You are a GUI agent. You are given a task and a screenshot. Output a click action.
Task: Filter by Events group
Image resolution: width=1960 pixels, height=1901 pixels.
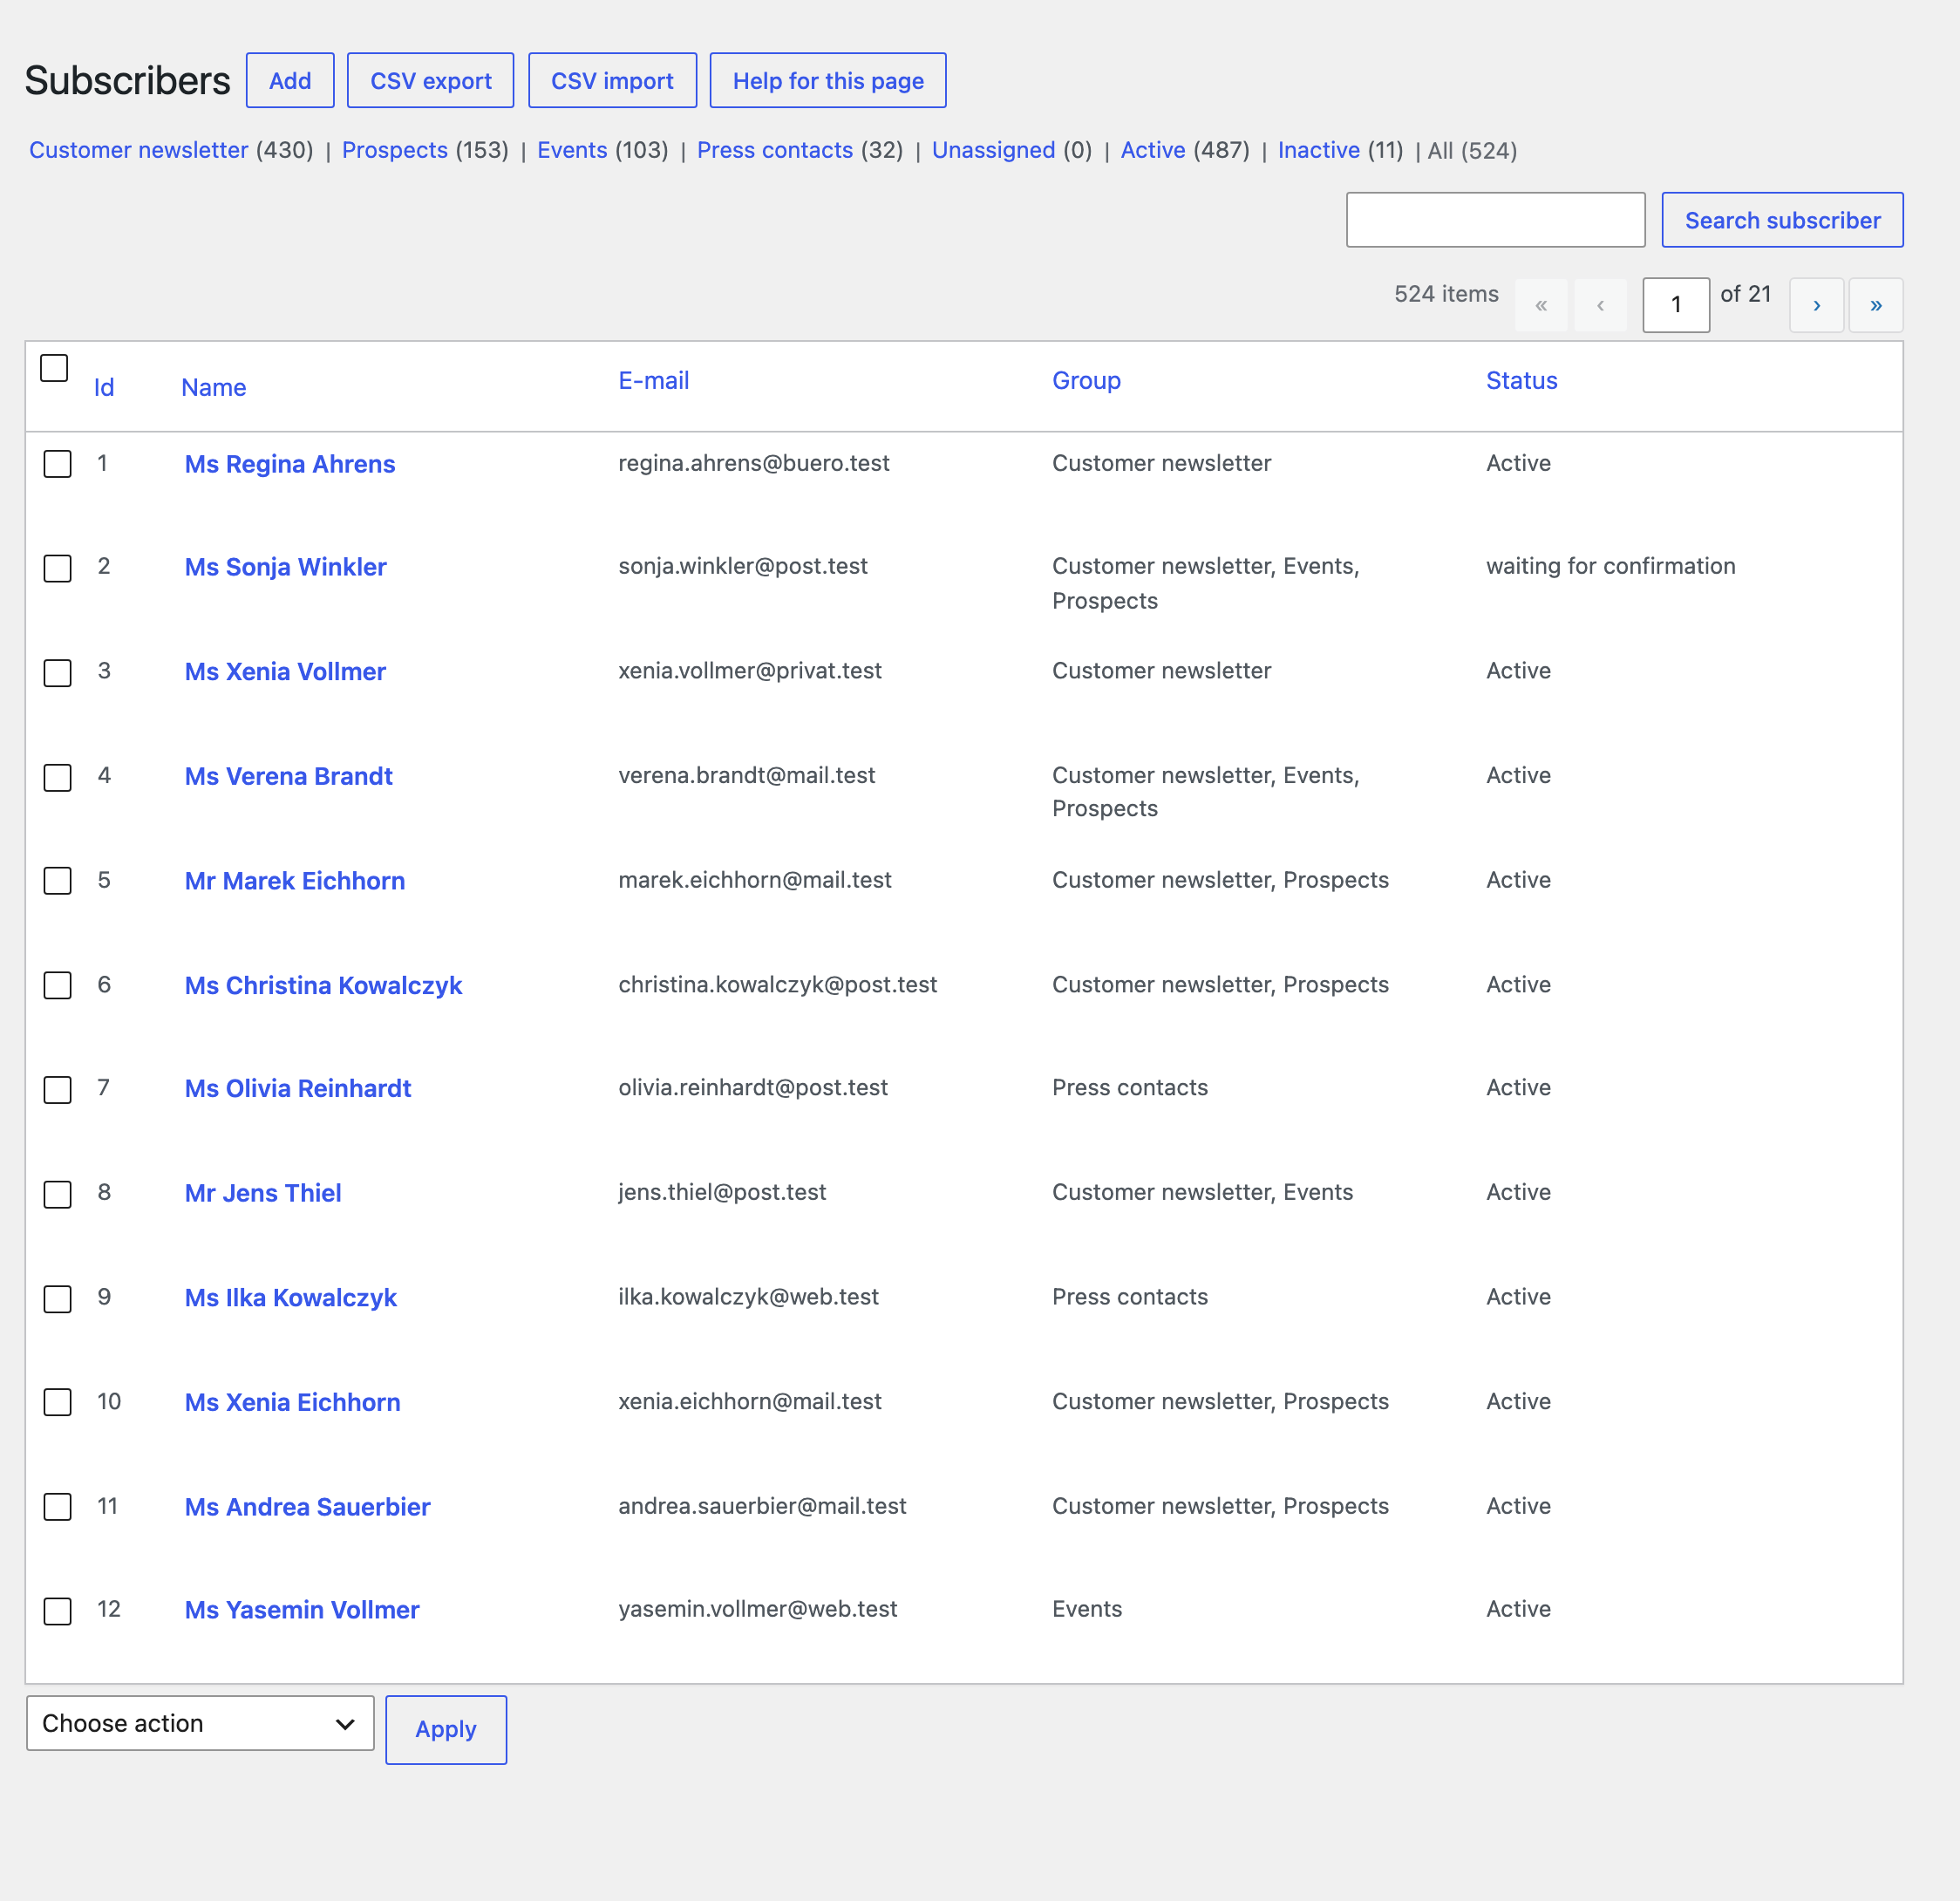coord(572,150)
